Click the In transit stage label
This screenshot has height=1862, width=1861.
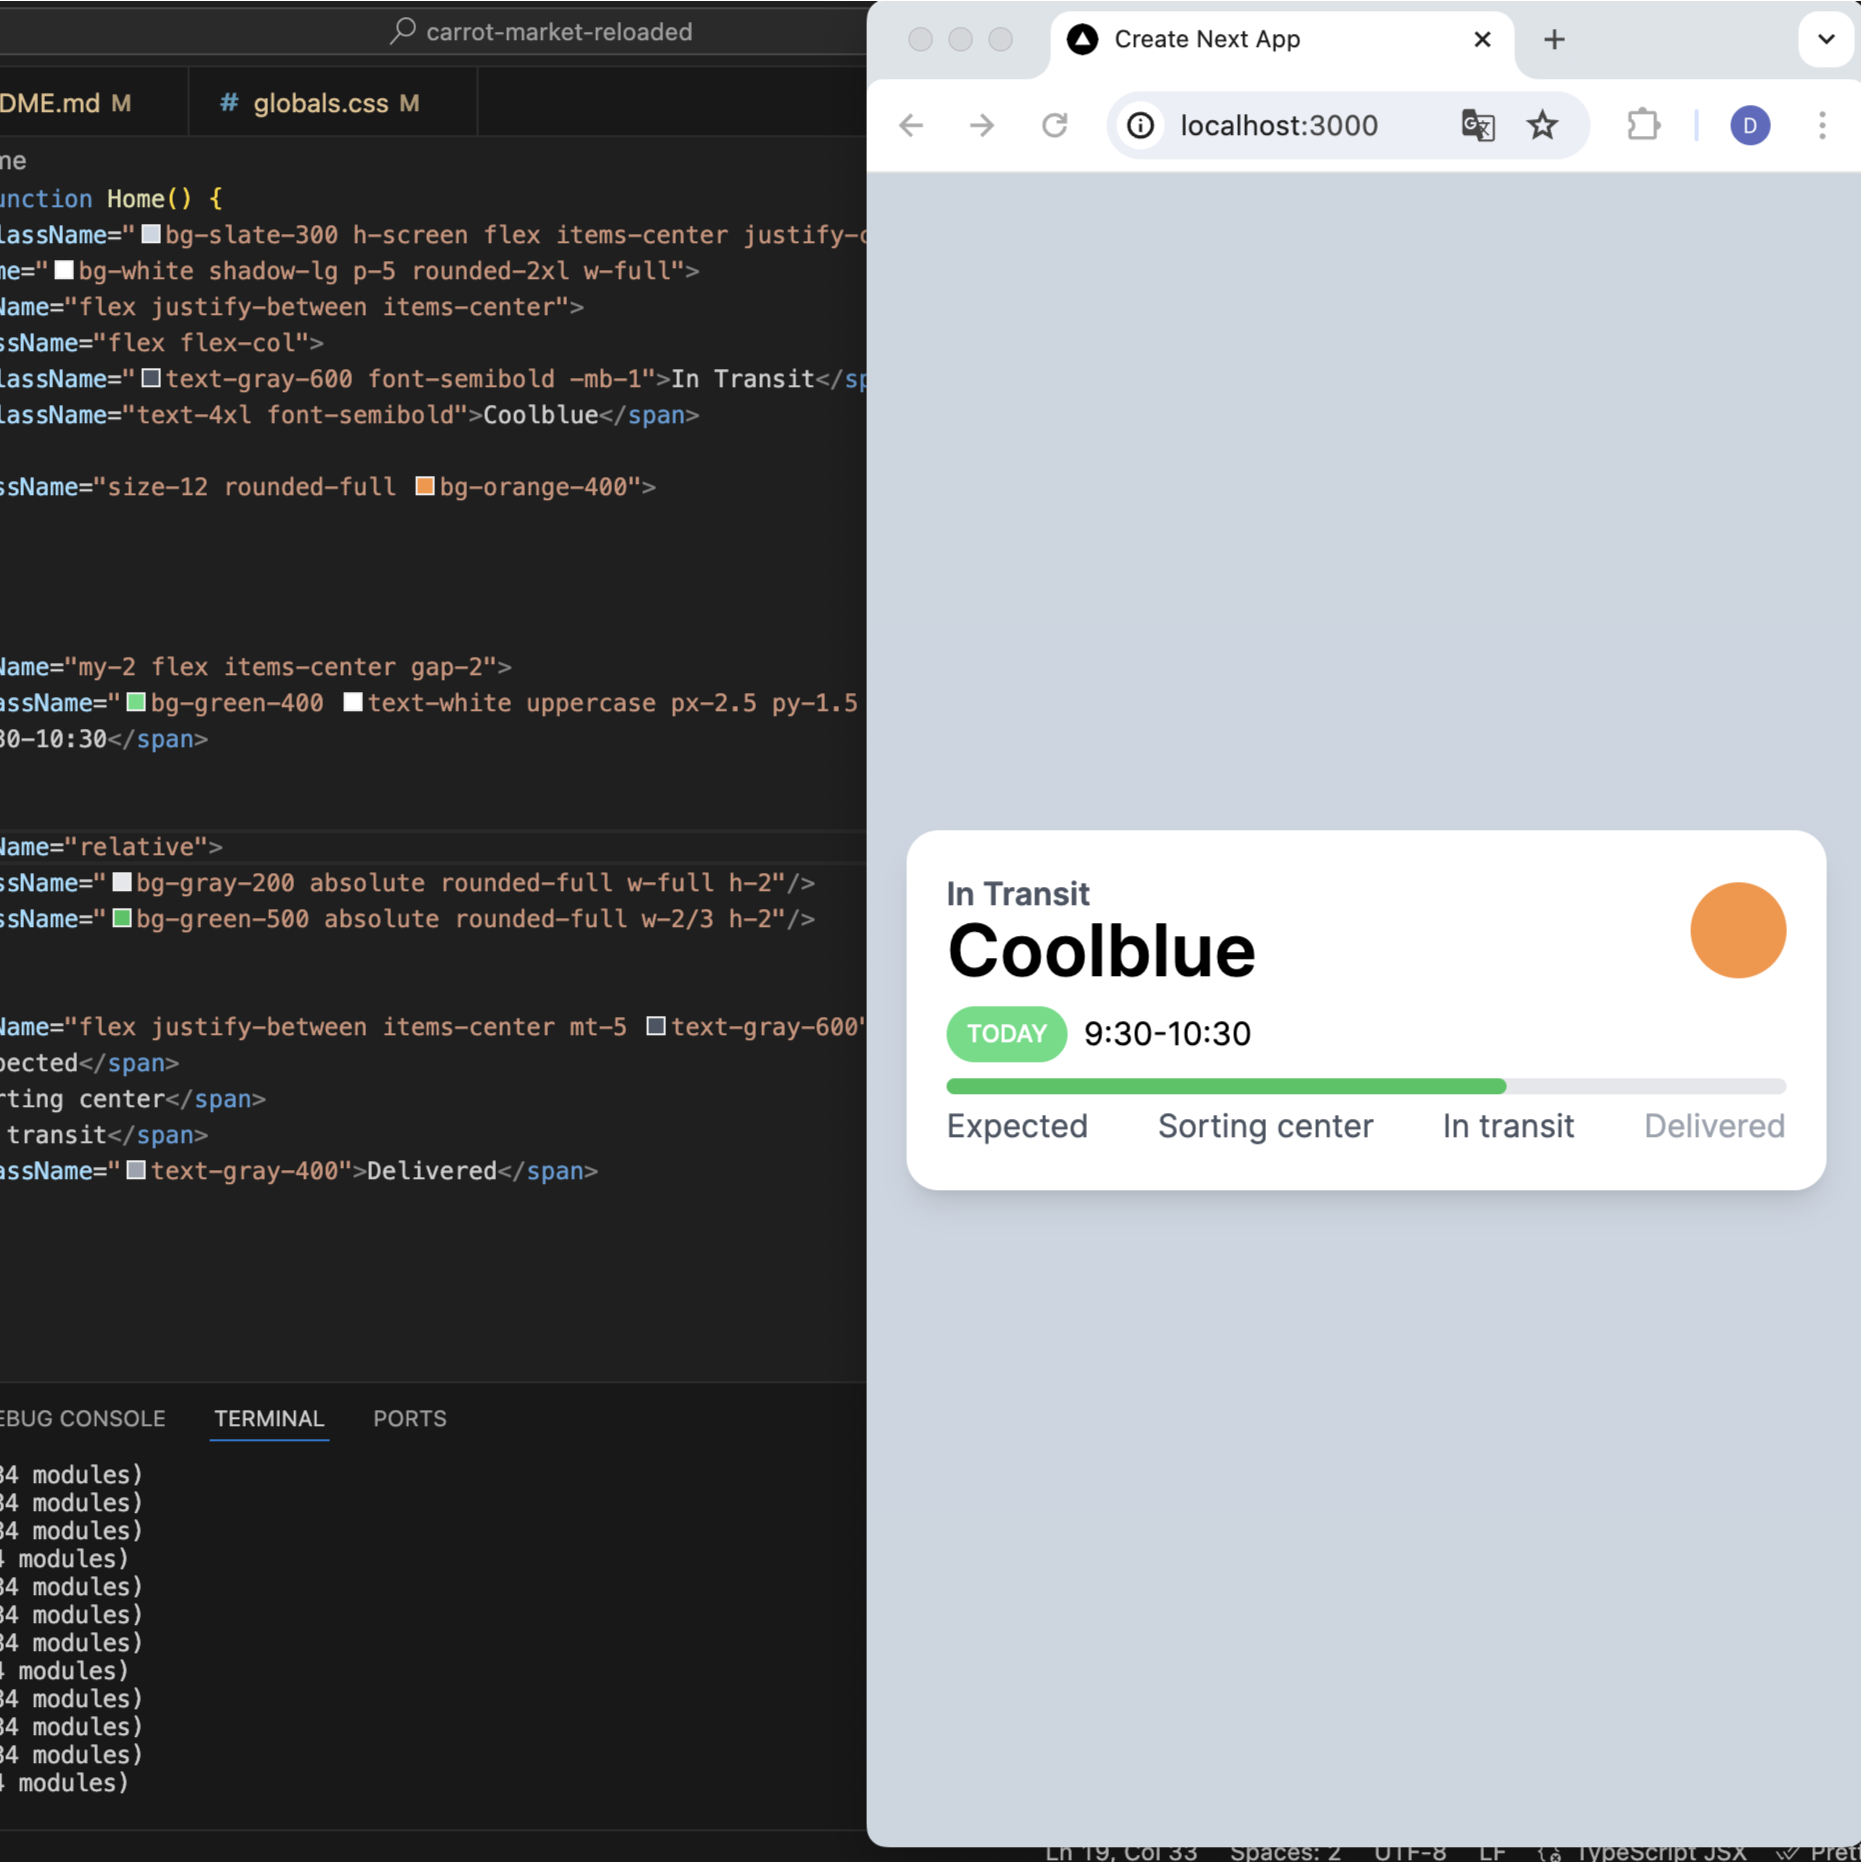pos(1508,1126)
